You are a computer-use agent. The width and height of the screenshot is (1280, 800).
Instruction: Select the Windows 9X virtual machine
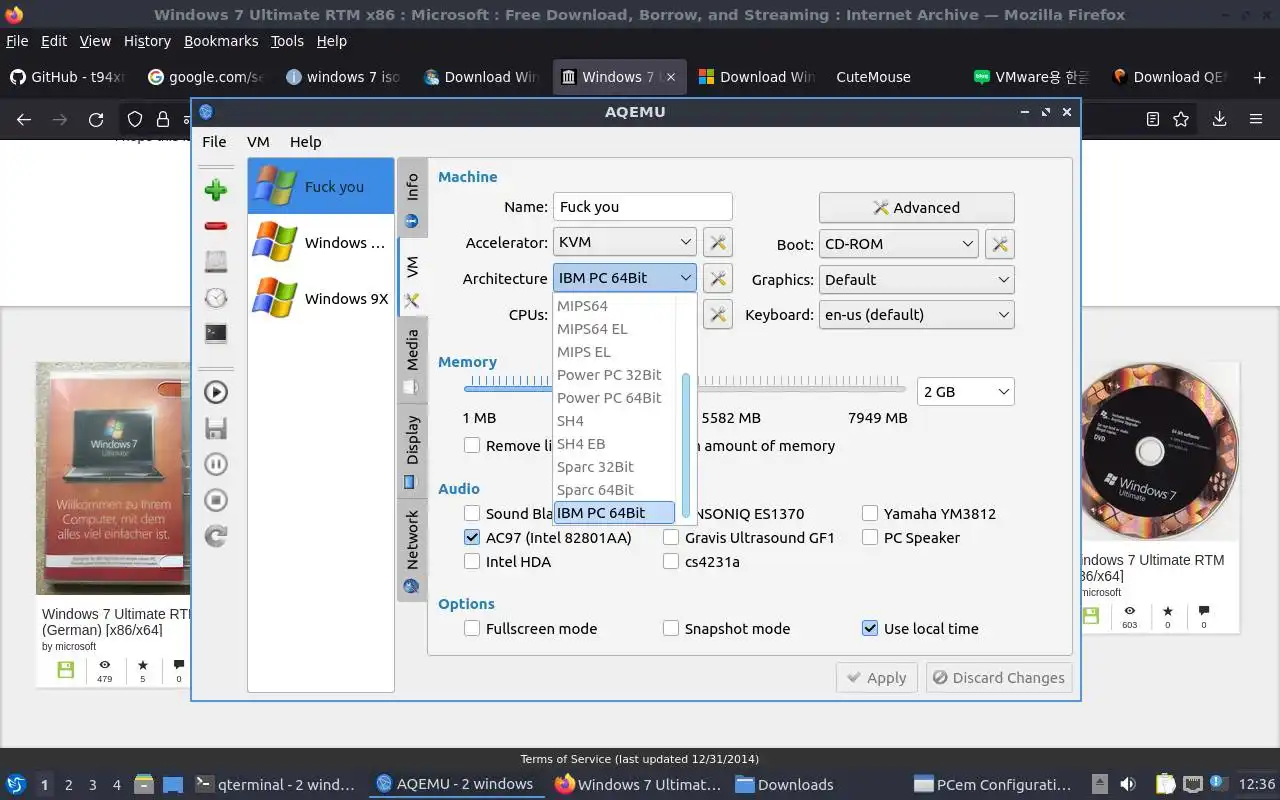click(x=321, y=298)
